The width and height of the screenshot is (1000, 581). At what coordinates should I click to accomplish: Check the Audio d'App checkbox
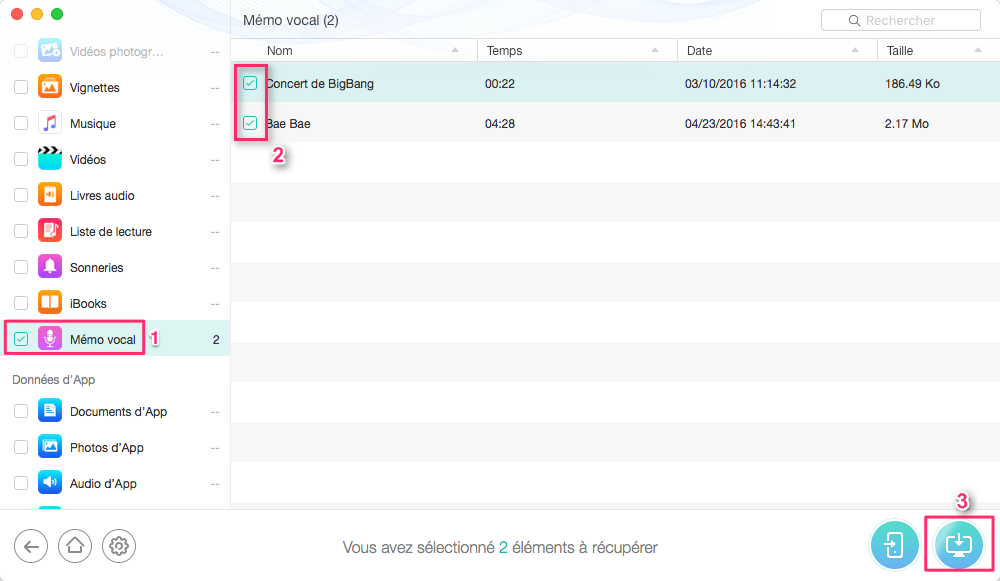coord(21,483)
